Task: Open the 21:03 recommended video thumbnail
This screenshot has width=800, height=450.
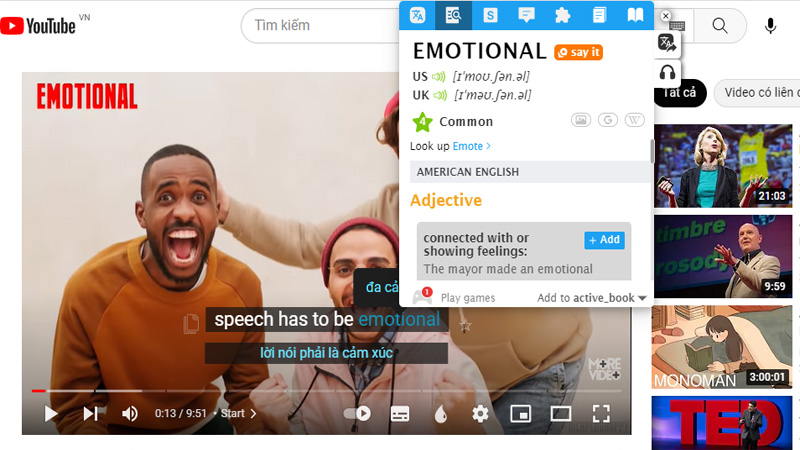Action: 723,165
